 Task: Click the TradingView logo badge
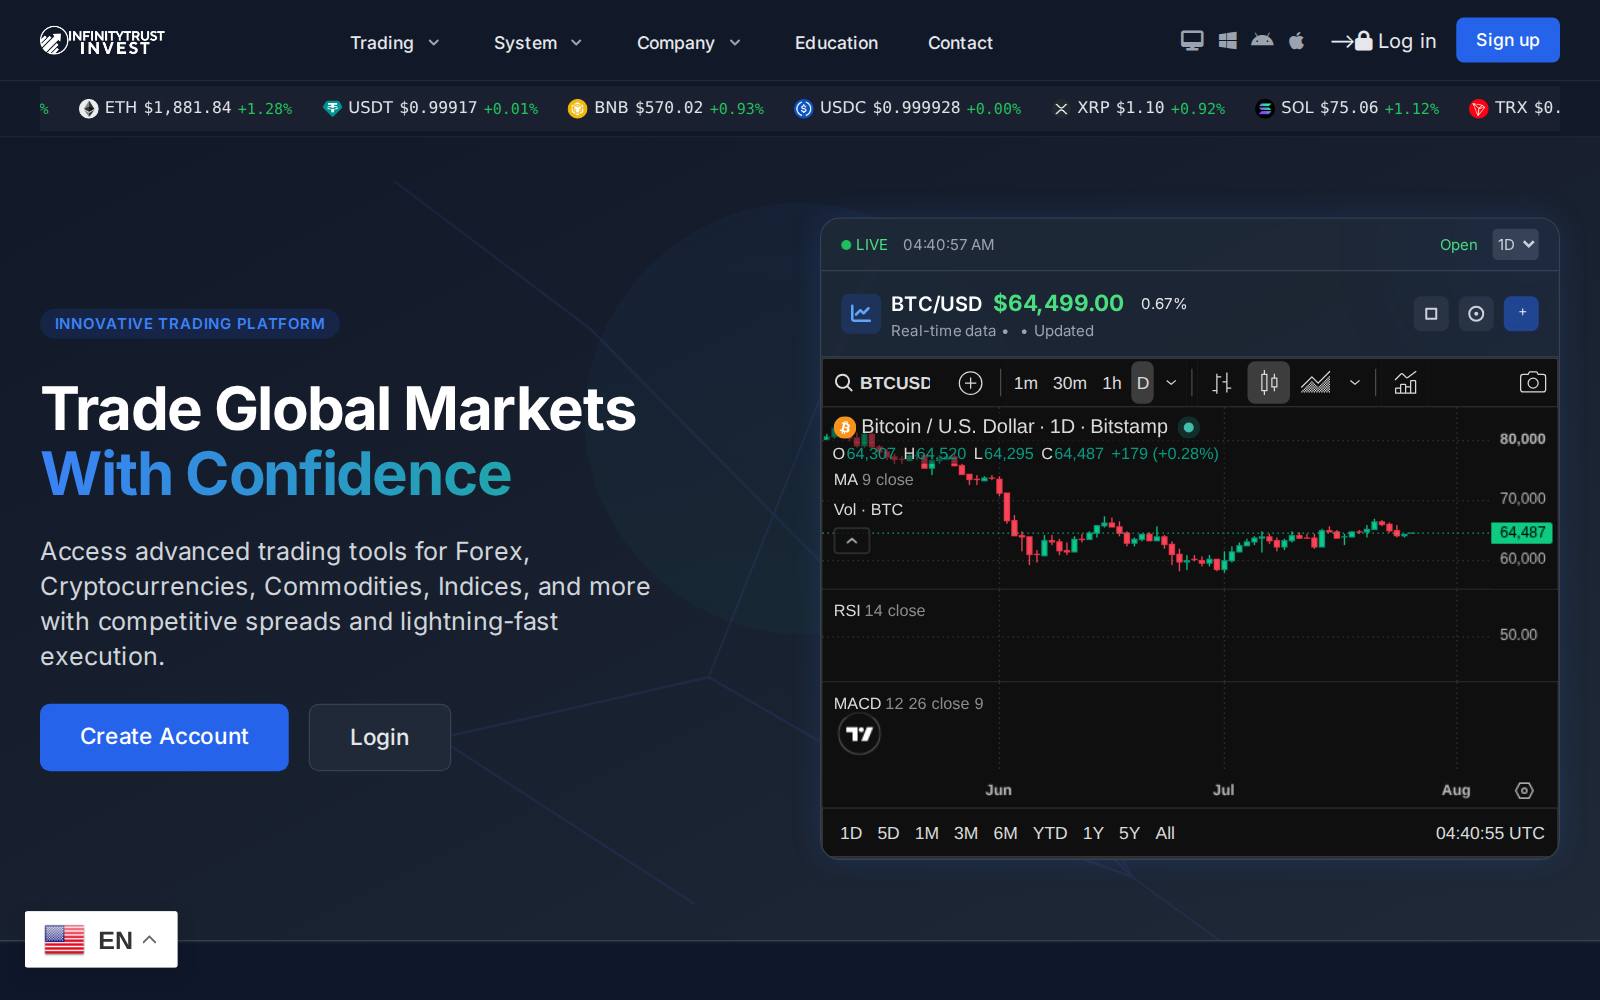click(859, 735)
